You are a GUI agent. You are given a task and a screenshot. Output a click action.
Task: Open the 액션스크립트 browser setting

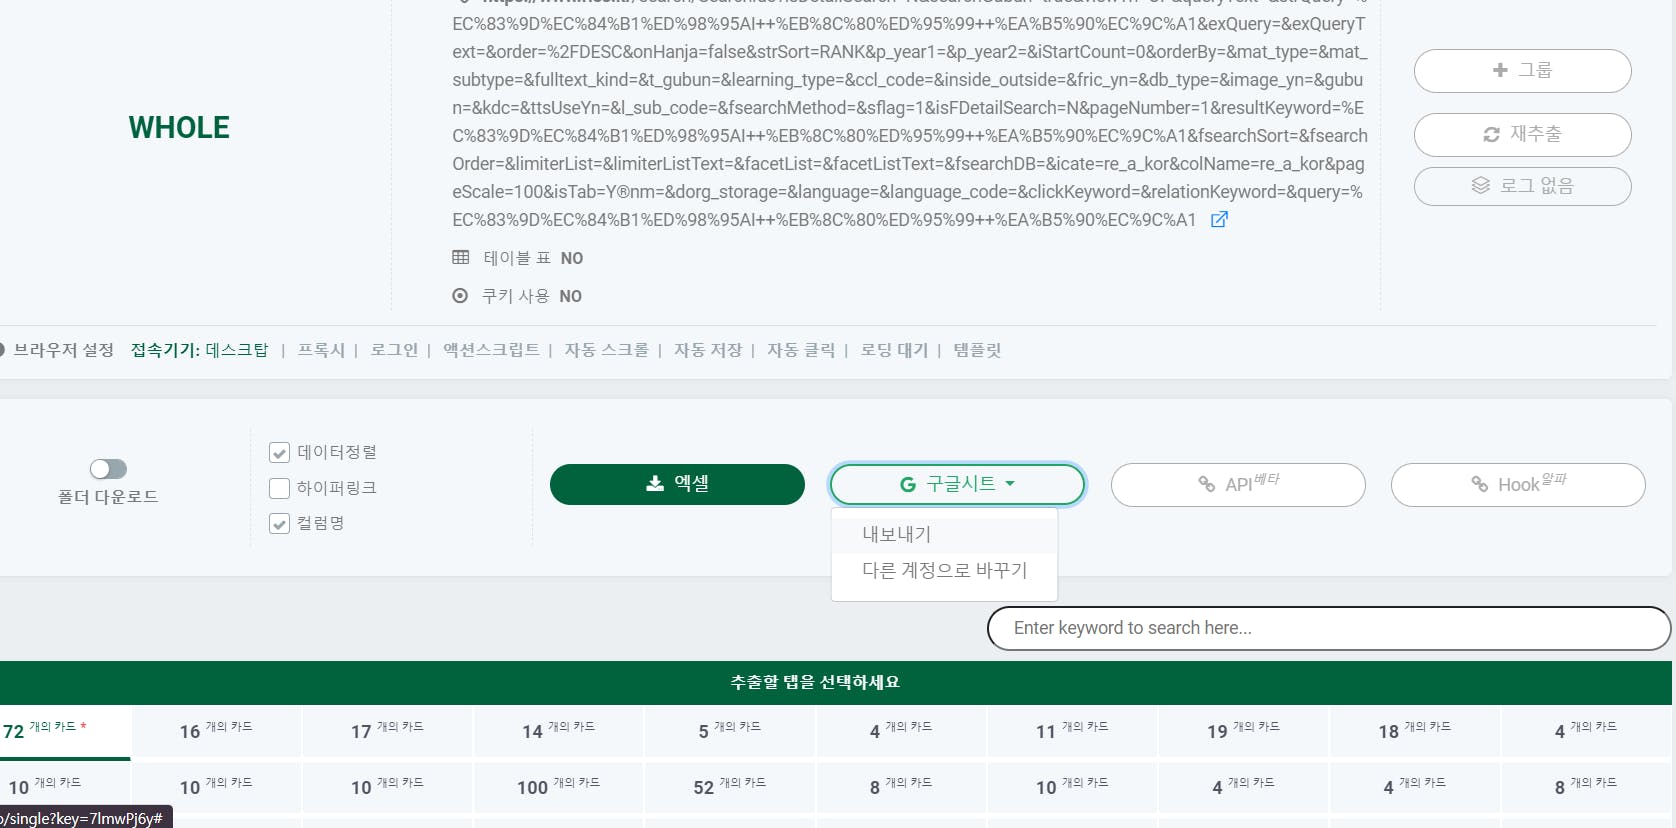[491, 350]
